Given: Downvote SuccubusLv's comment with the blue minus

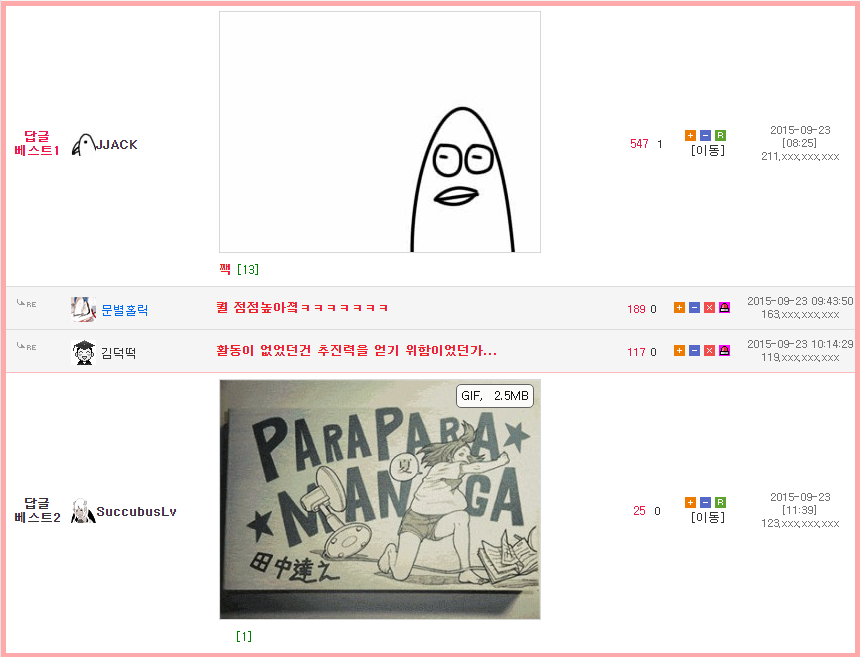Looking at the screenshot, I should pos(705,503).
